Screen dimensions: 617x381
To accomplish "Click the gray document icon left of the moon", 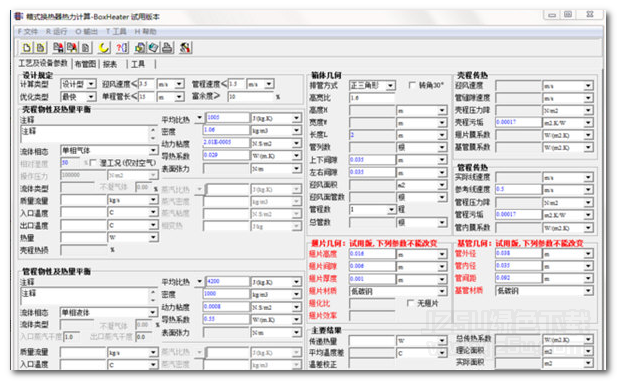I will (x=86, y=48).
